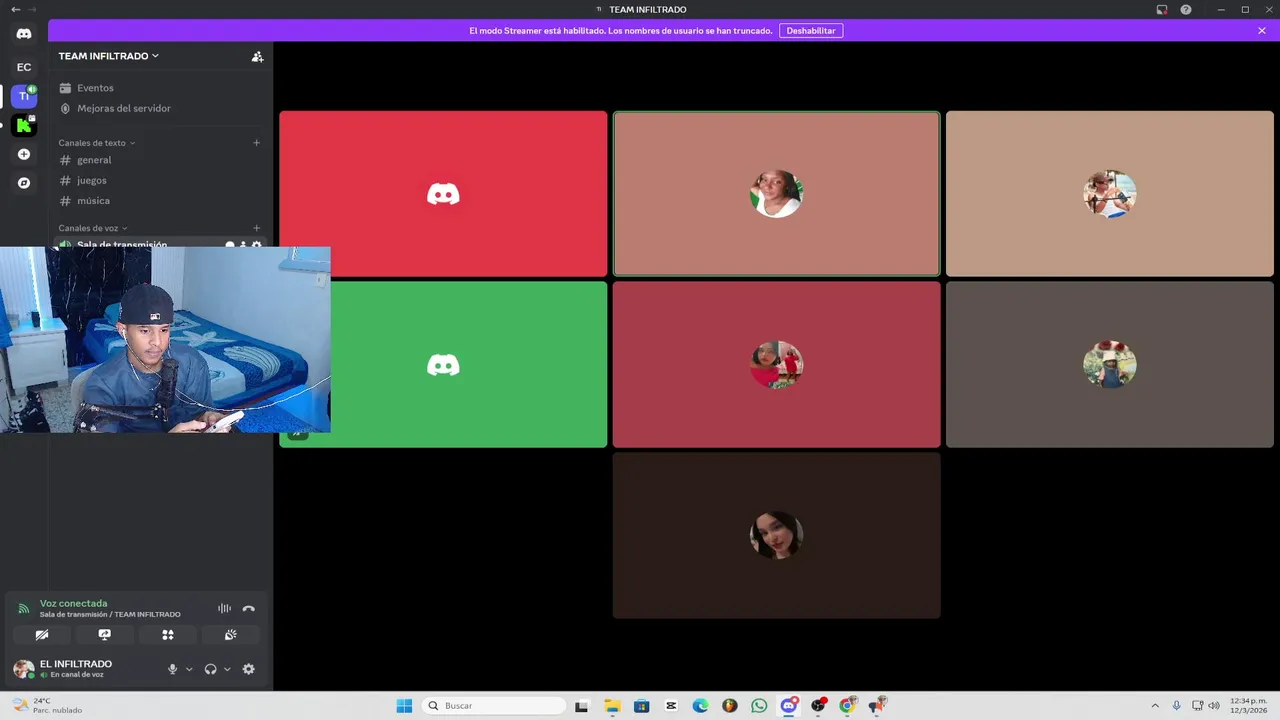
Task: Open Microsoft Store from taskbar
Action: coord(641,706)
